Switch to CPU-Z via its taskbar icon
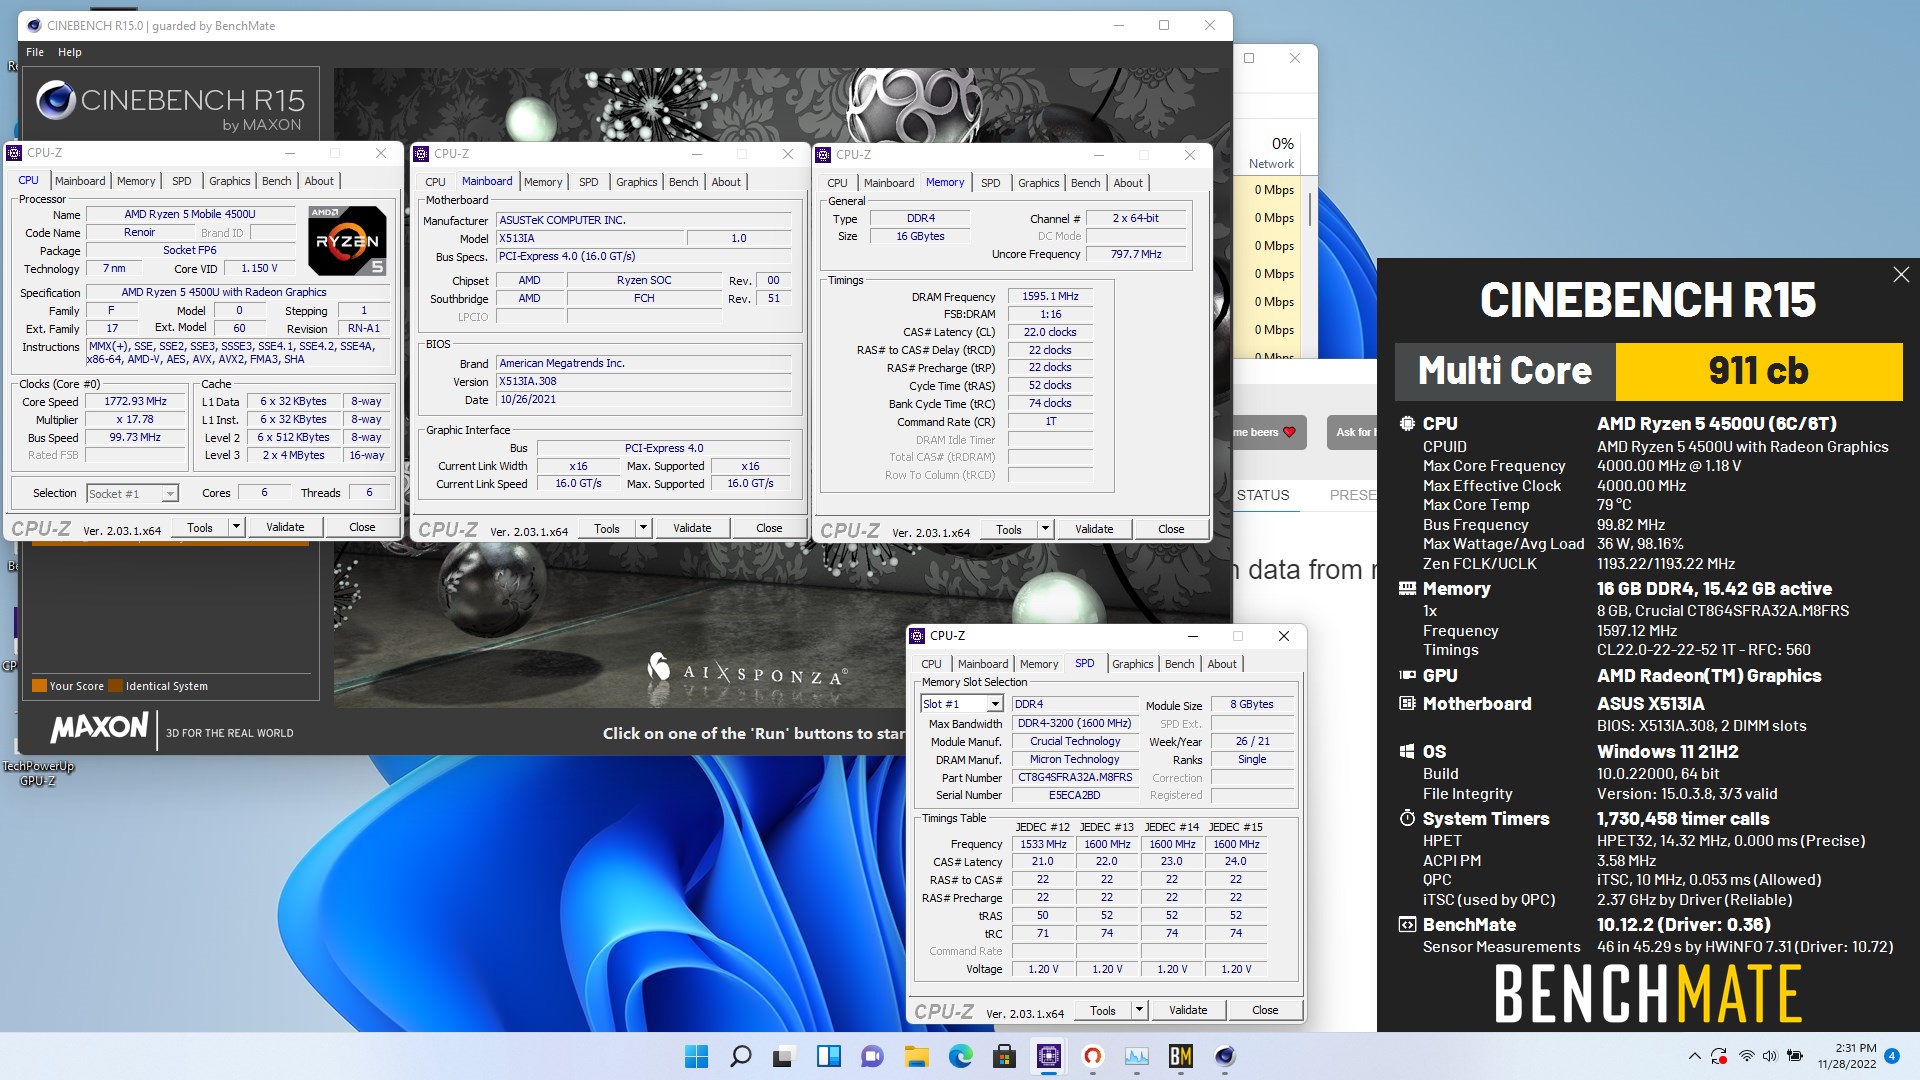The height and width of the screenshot is (1080, 1920). pyautogui.click(x=1048, y=1056)
